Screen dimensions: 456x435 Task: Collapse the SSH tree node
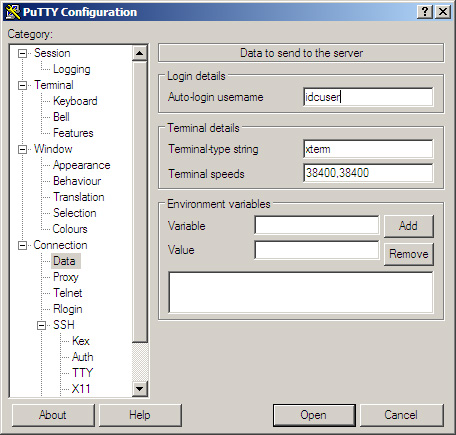(x=41, y=325)
